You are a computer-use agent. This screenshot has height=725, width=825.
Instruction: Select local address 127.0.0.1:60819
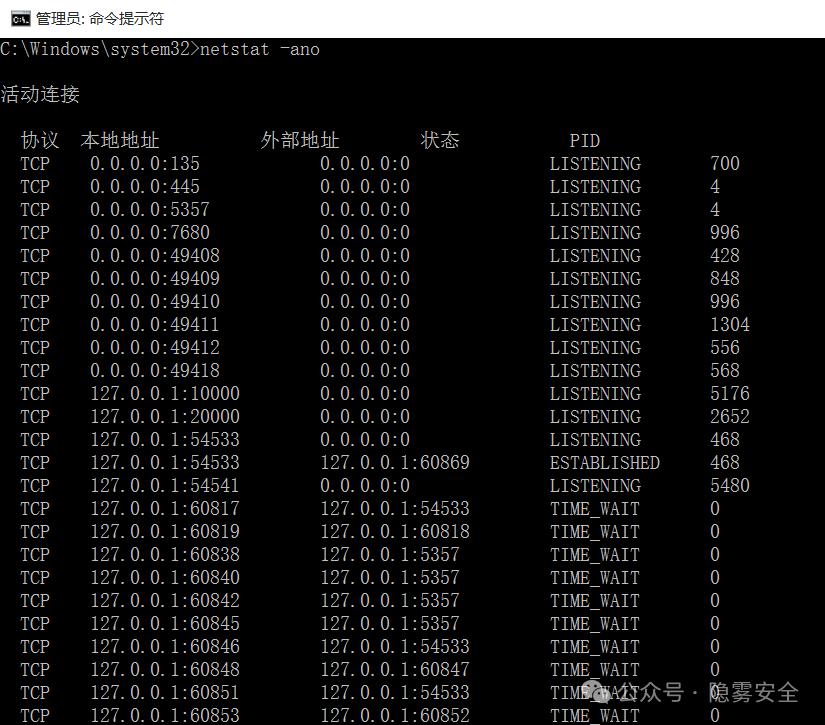click(x=165, y=531)
